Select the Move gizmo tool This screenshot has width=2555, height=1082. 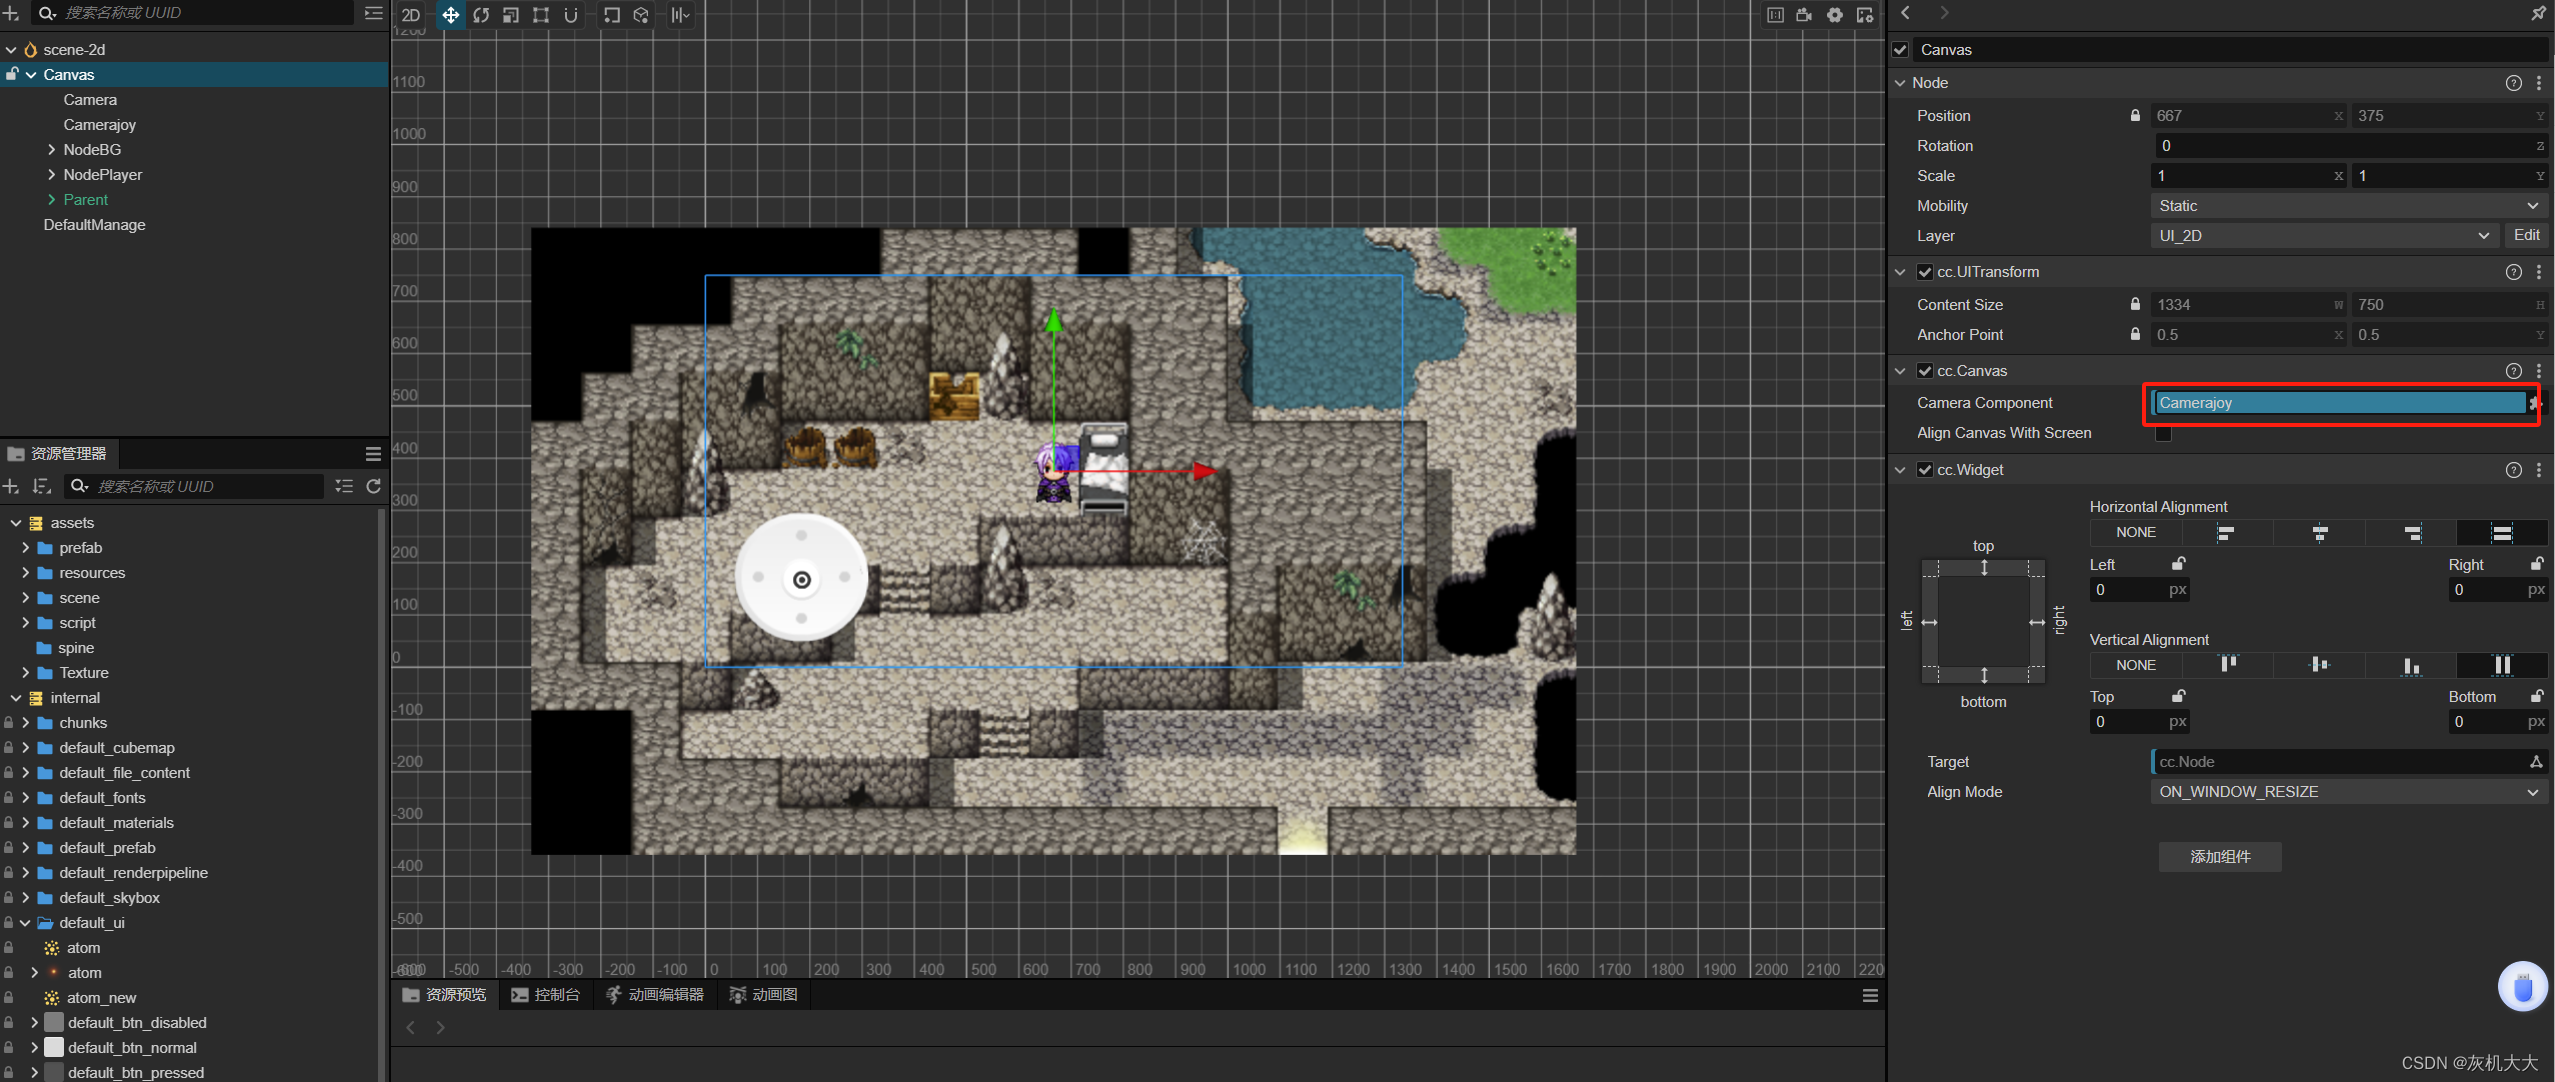pos(451,15)
